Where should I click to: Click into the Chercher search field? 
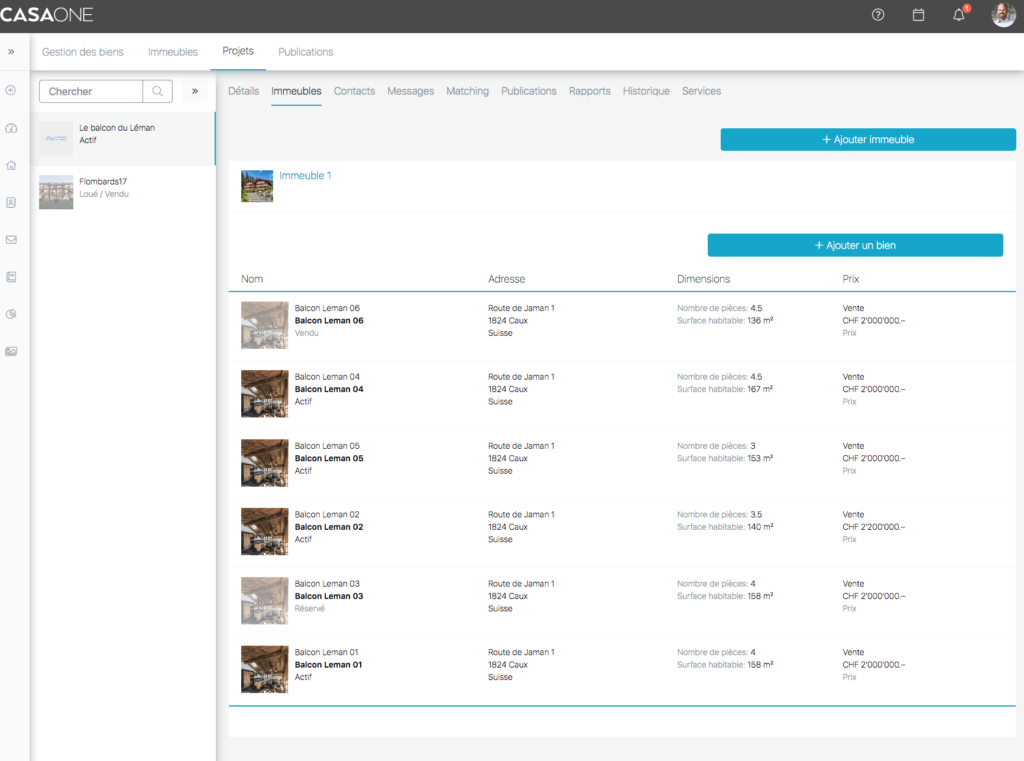(91, 91)
